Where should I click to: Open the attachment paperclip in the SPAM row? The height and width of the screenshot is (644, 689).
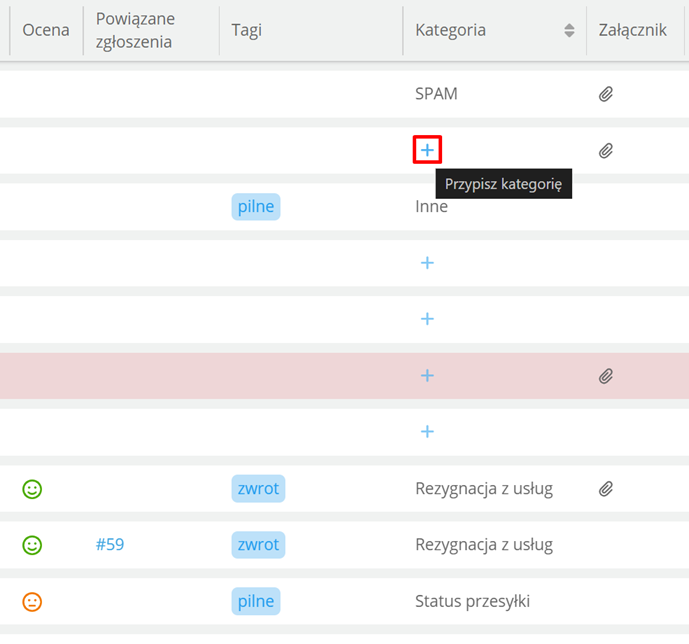point(606,94)
